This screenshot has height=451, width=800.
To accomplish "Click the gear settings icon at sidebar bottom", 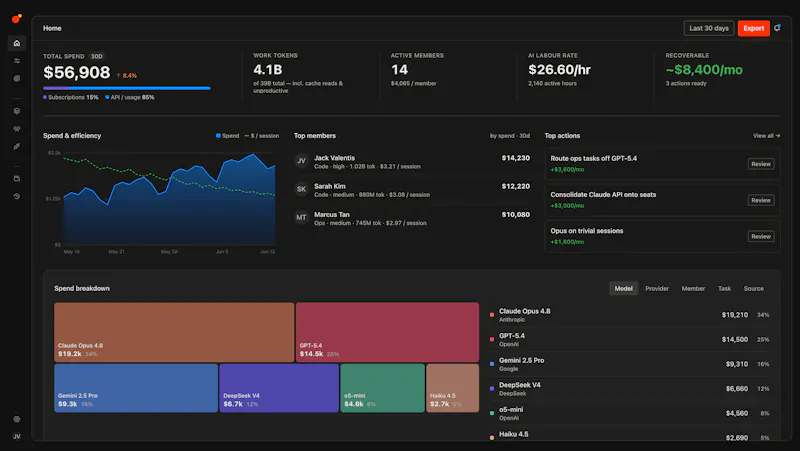I will [17, 419].
